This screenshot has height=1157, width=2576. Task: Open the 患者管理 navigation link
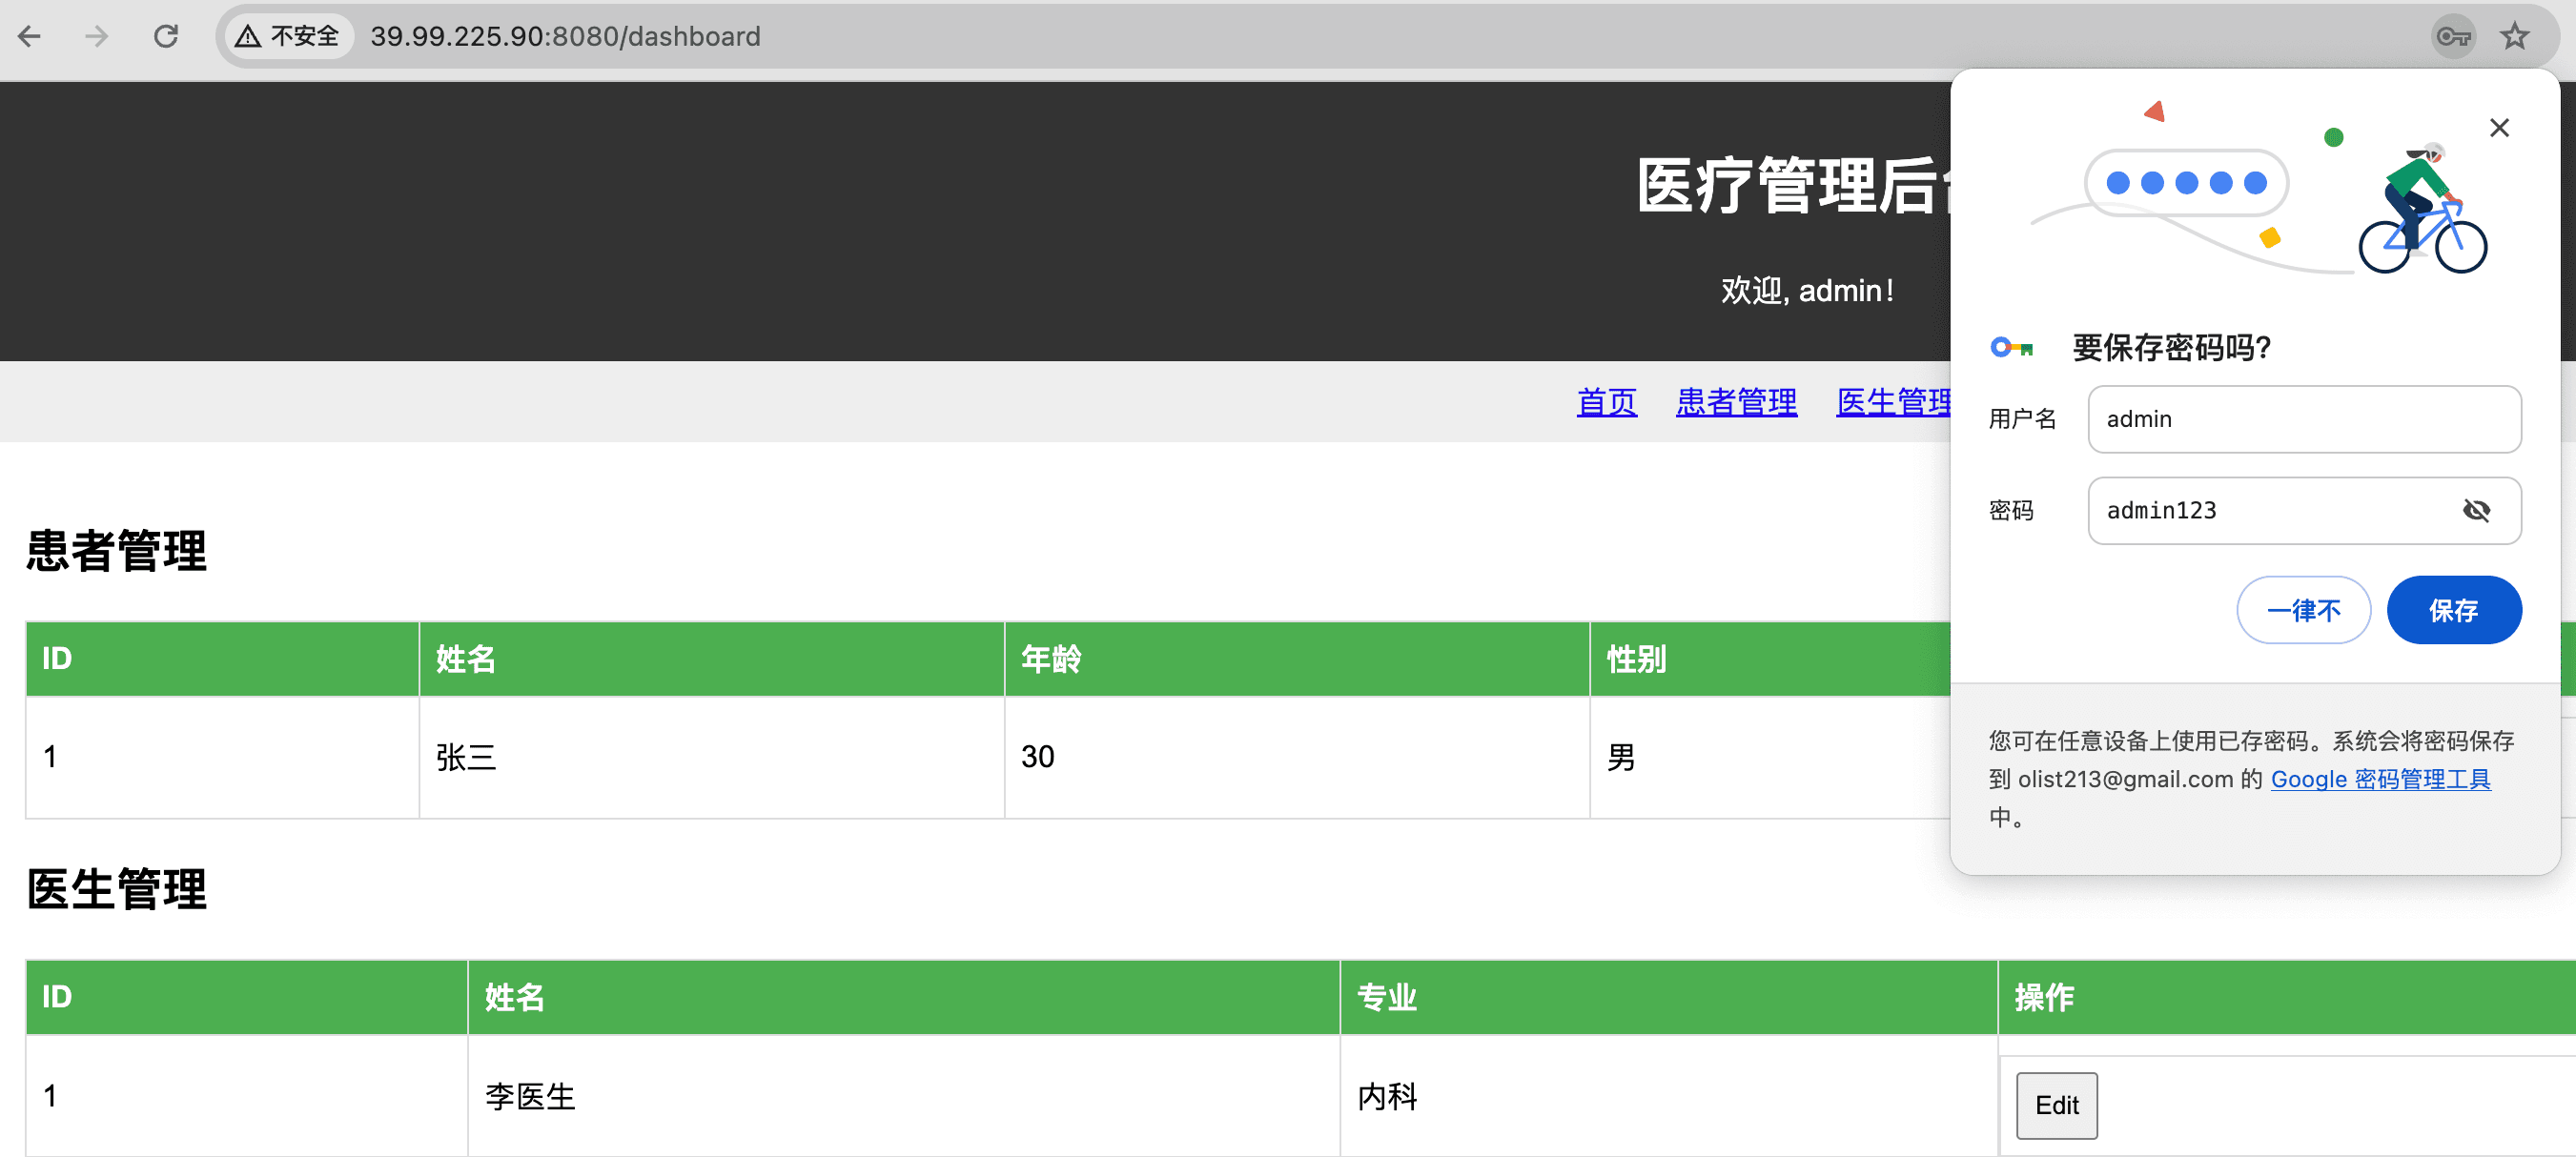click(x=1736, y=402)
